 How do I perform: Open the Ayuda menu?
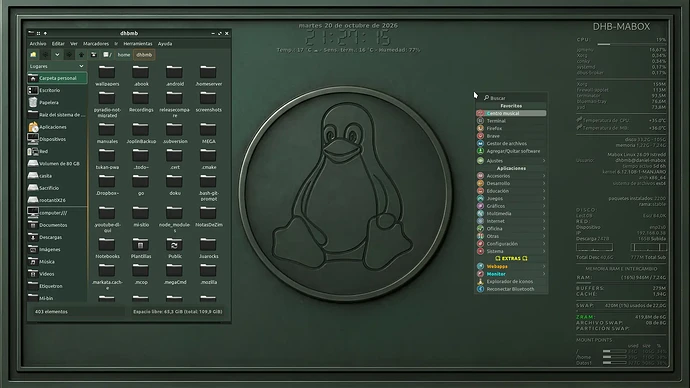coord(165,44)
